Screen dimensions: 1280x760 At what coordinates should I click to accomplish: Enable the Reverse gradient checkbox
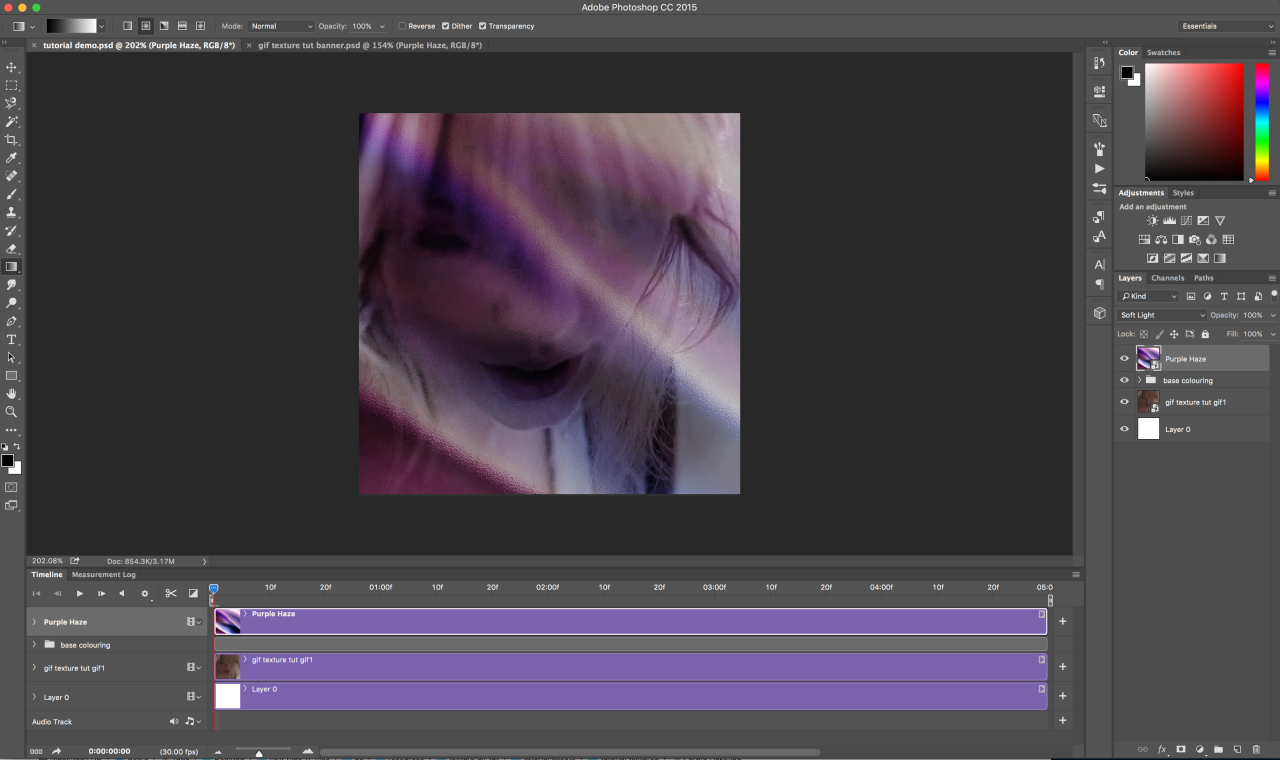click(402, 26)
